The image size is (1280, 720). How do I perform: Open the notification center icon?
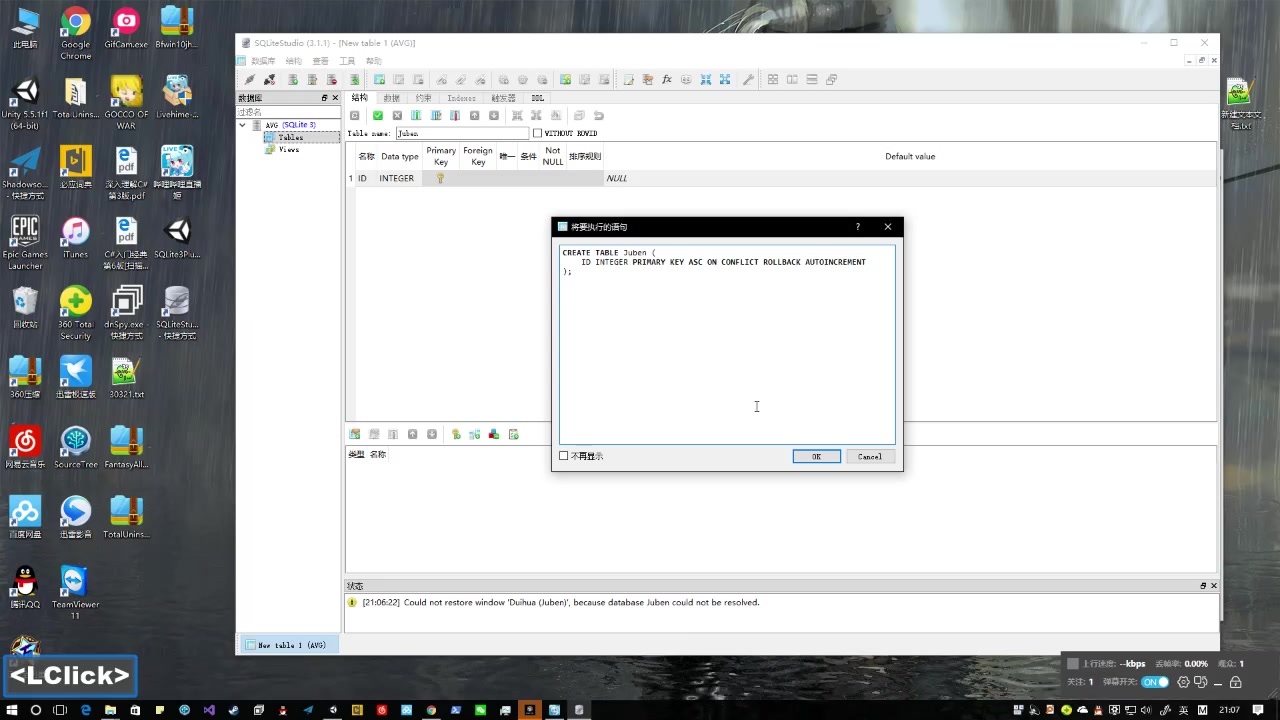coord(1258,710)
